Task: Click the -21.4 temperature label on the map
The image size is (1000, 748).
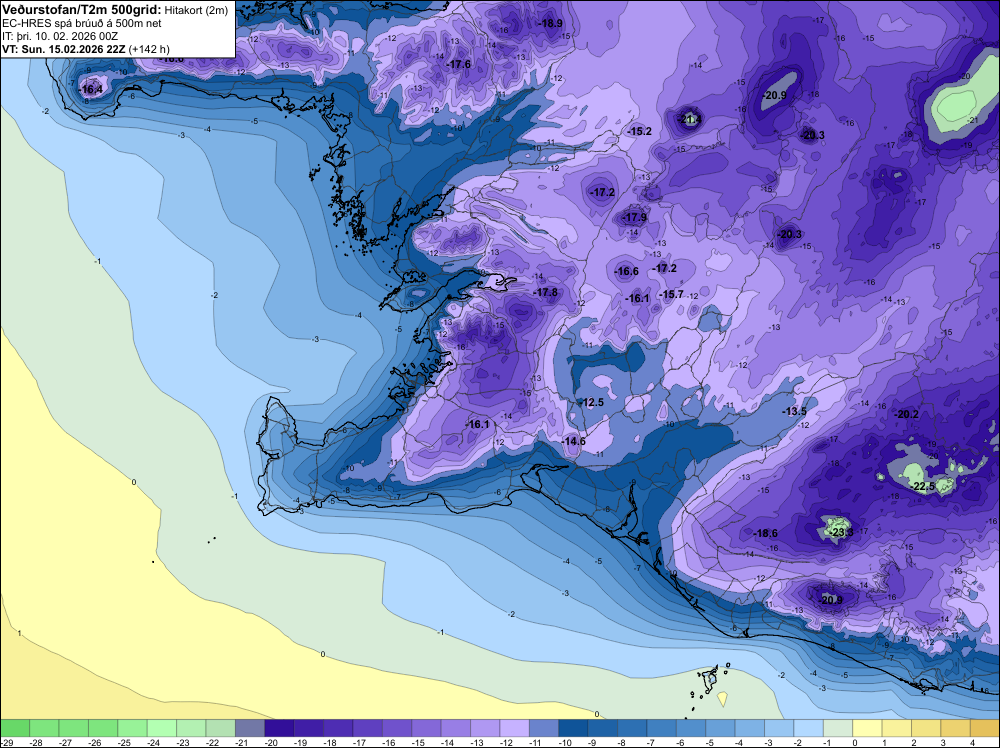Action: click(x=689, y=119)
